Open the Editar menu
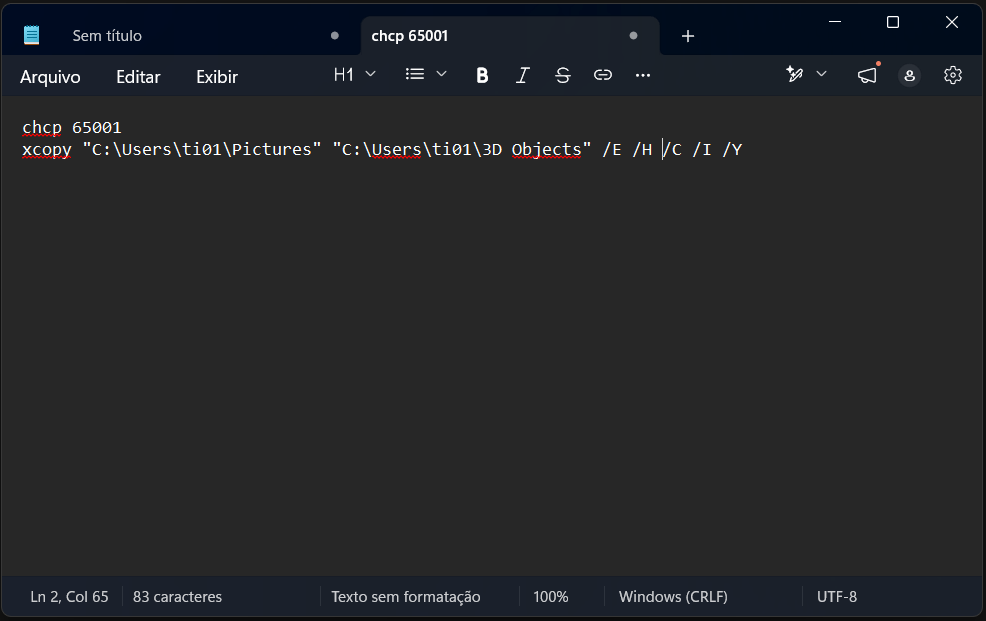986x621 pixels. 138,77
